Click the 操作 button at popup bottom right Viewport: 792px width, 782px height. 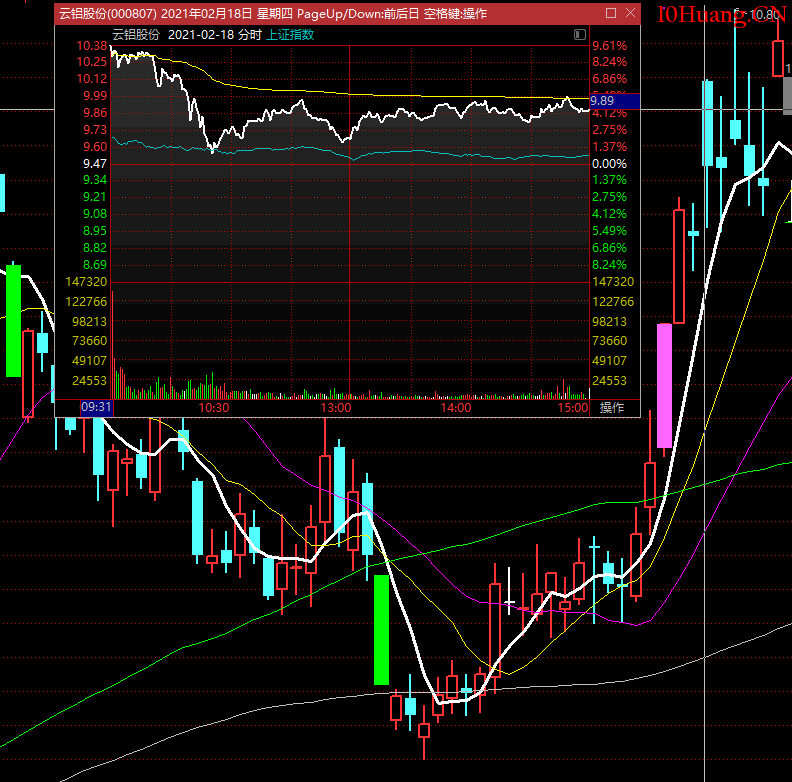(611, 408)
